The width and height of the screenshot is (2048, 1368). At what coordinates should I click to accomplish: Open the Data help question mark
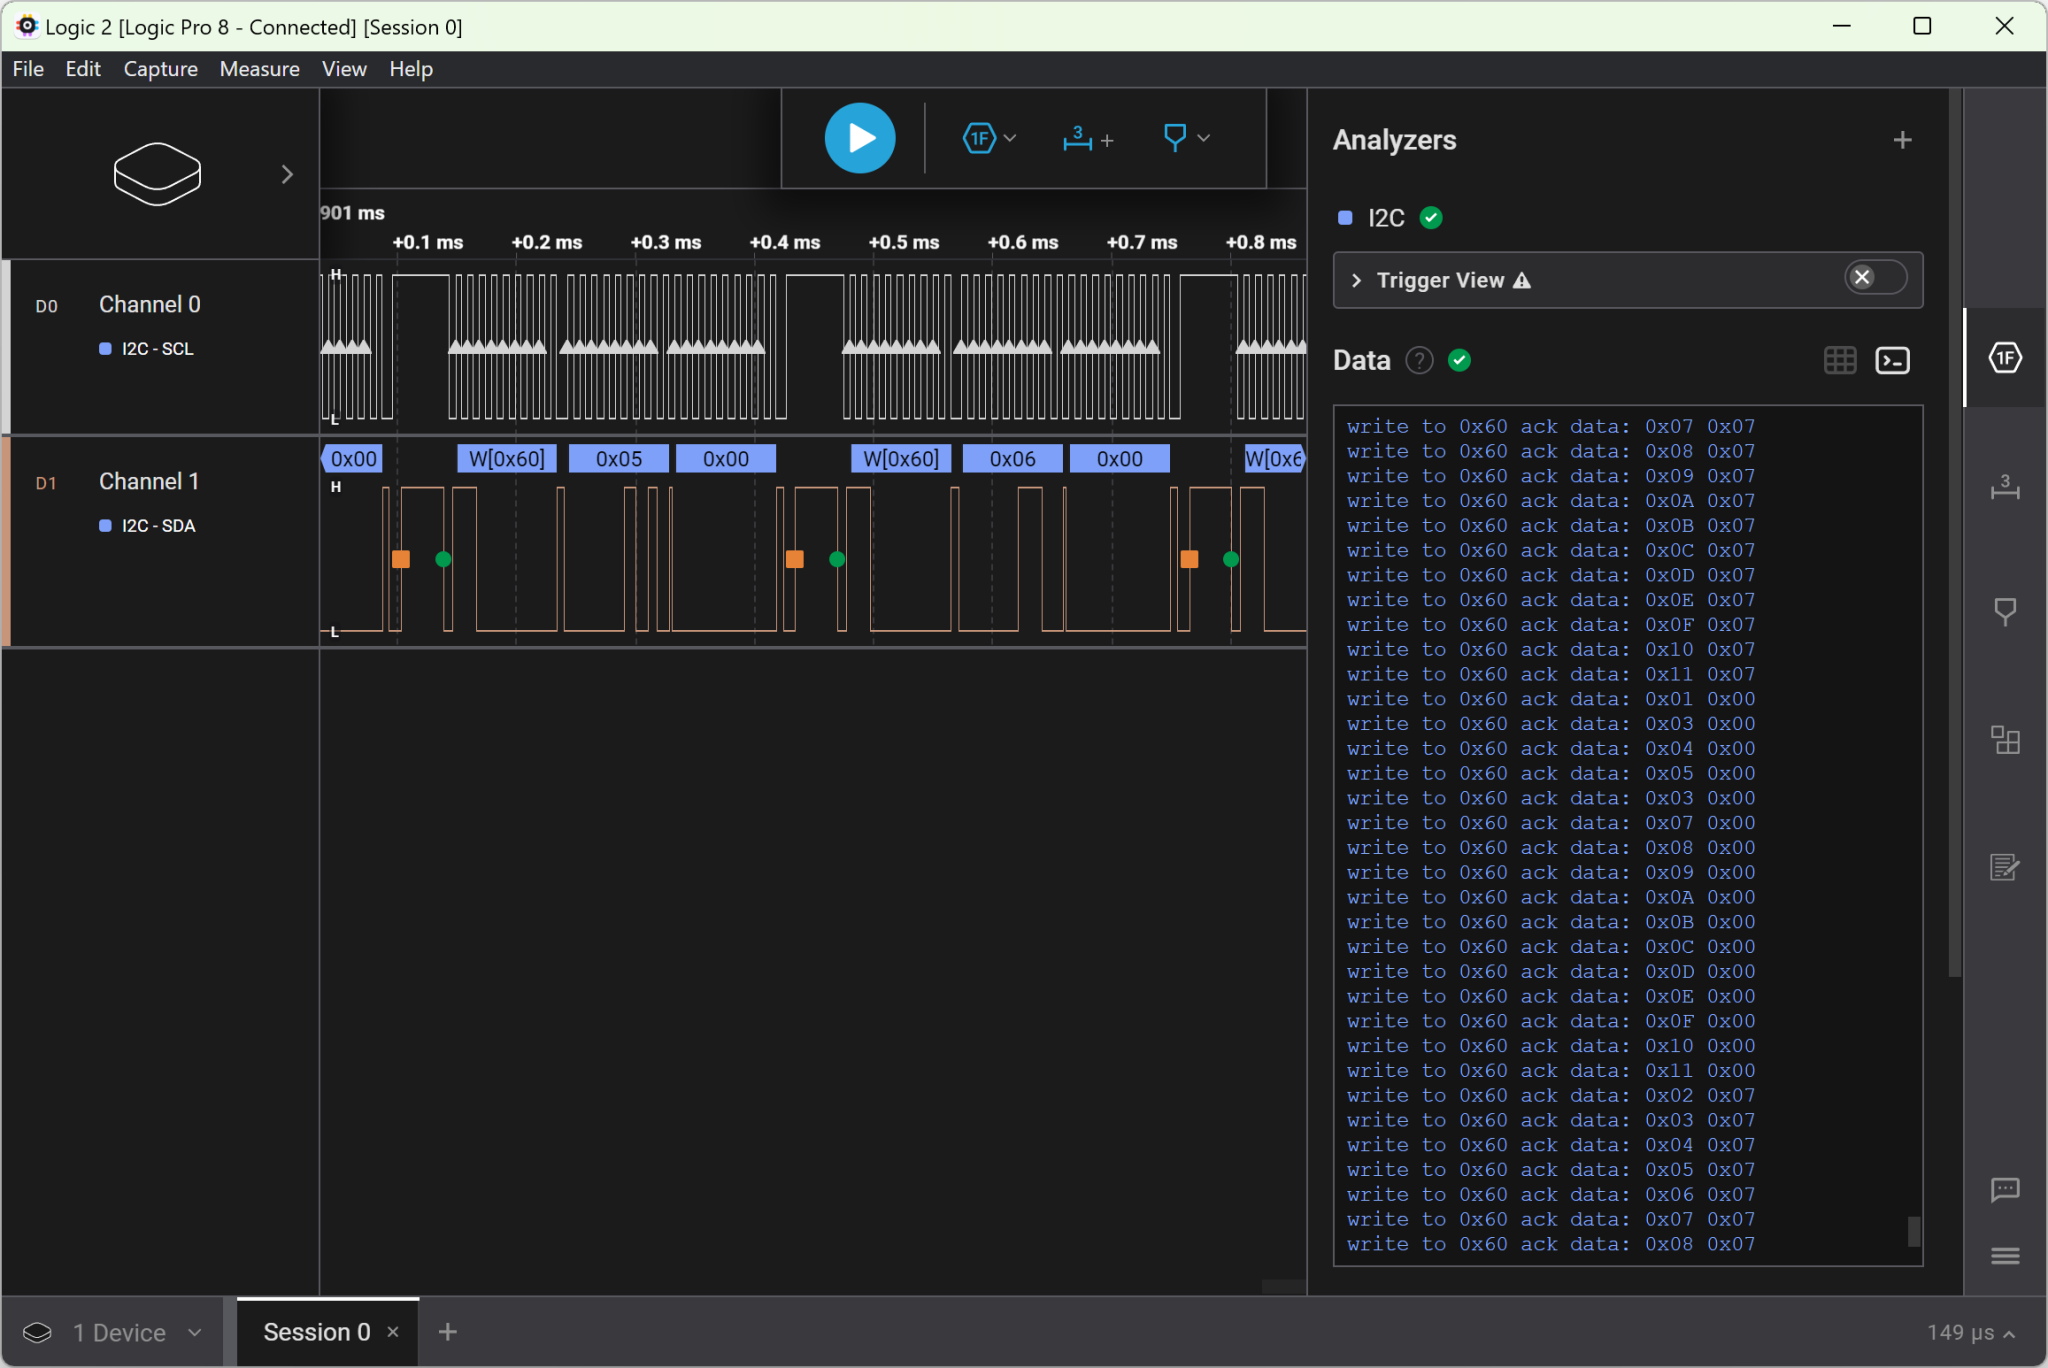point(1419,360)
